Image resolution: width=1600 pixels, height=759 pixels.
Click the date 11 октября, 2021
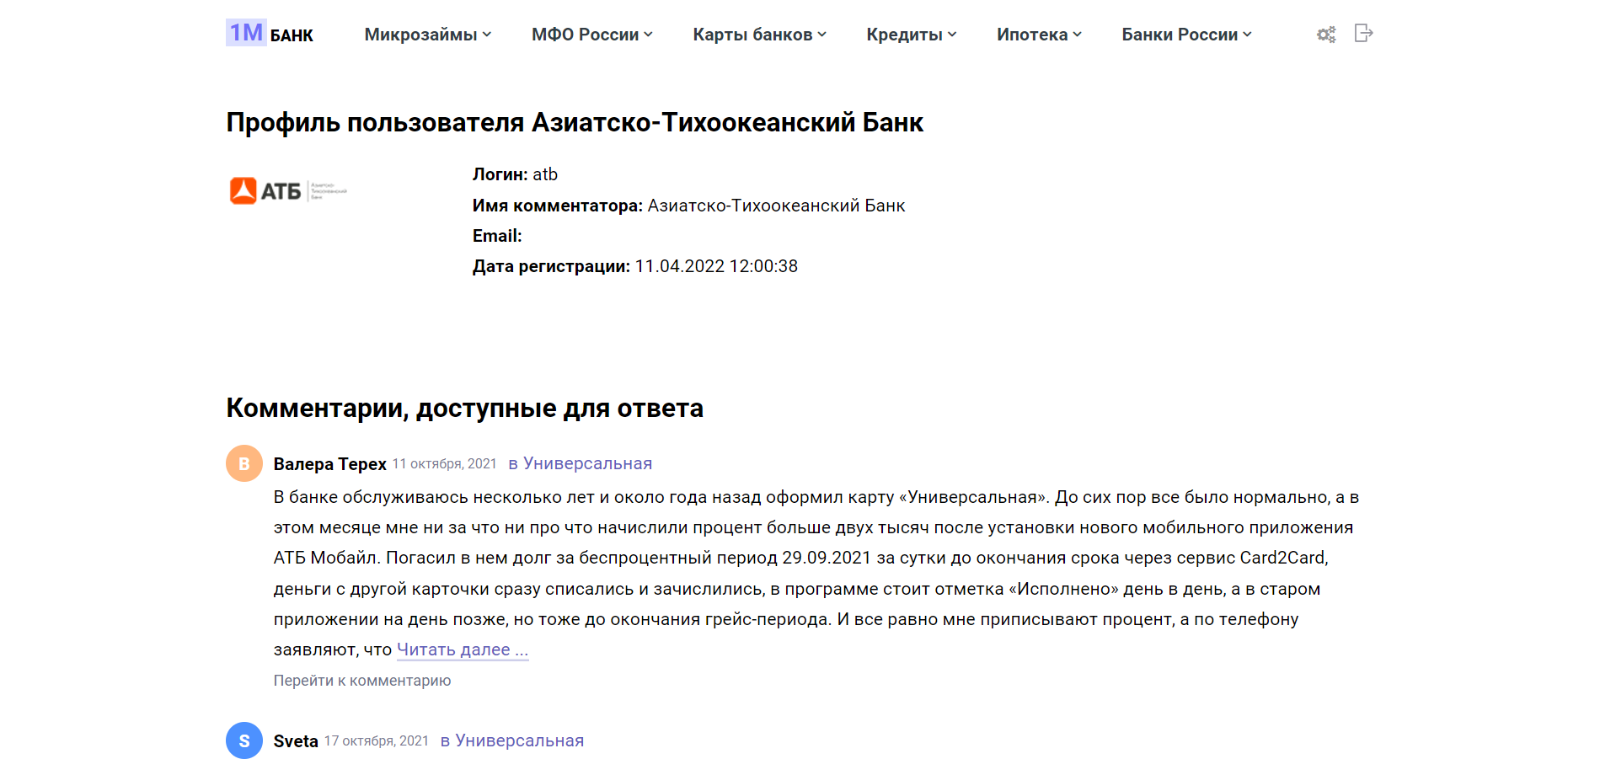[x=444, y=464]
